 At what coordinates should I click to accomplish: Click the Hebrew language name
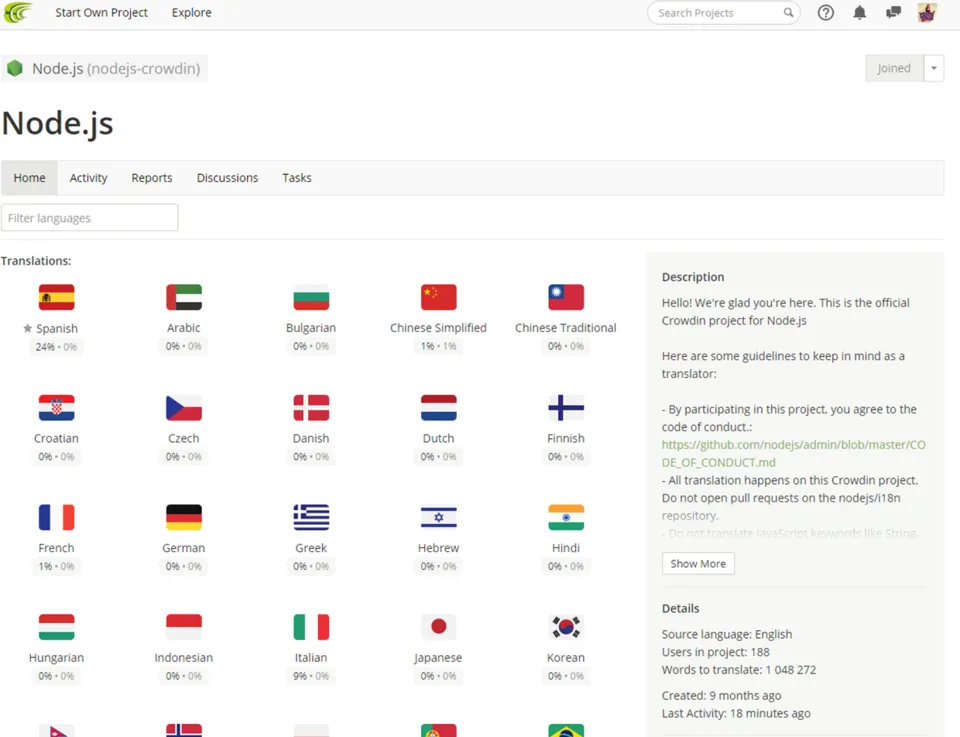tap(438, 548)
